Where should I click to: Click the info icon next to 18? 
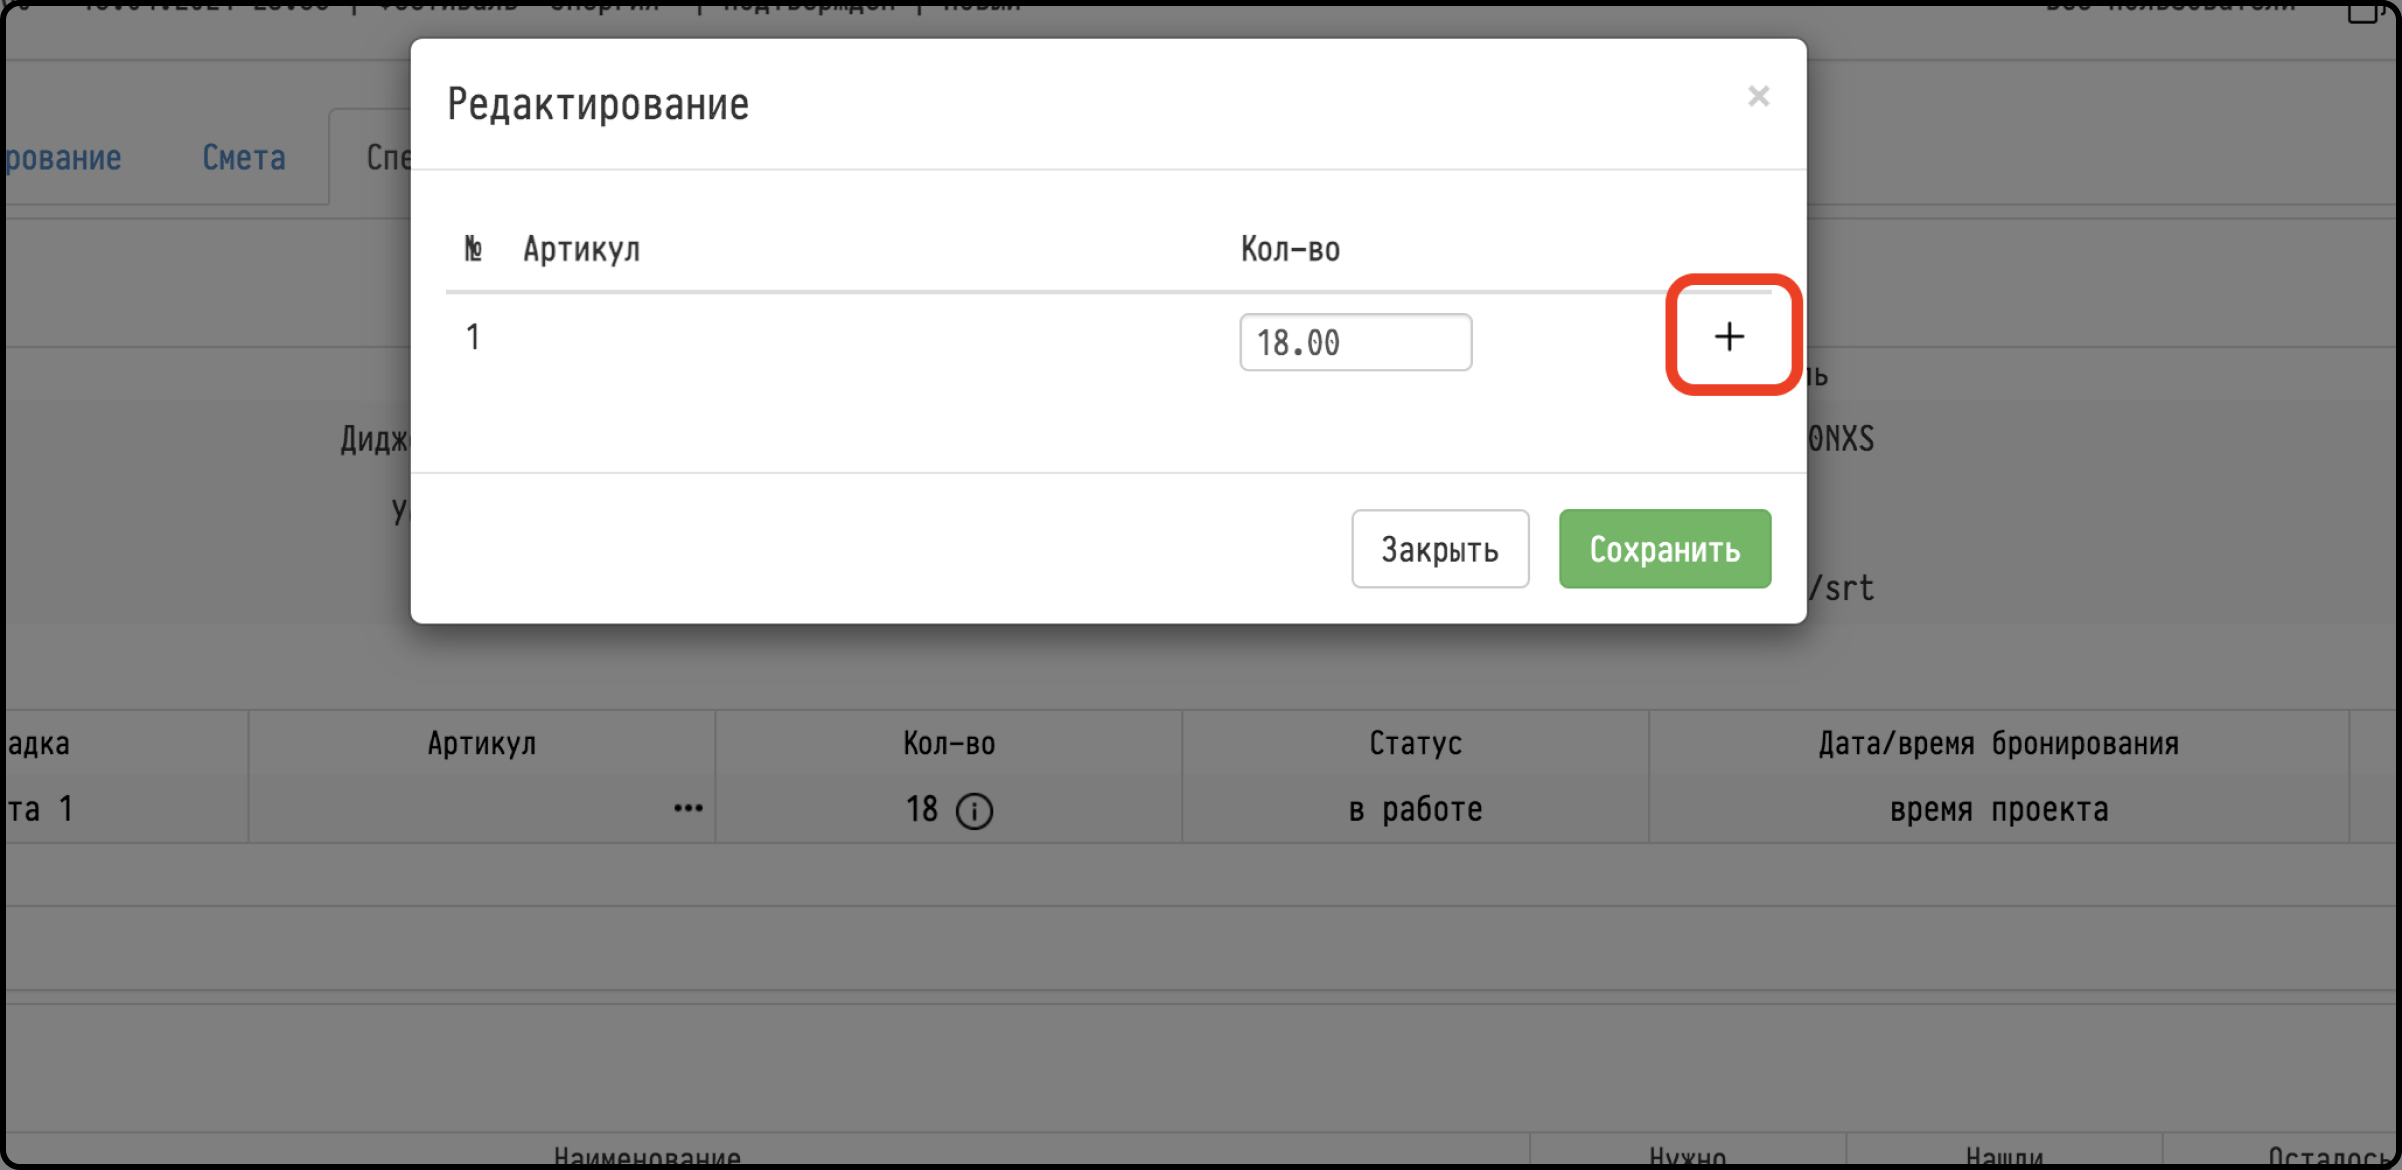coord(974,811)
